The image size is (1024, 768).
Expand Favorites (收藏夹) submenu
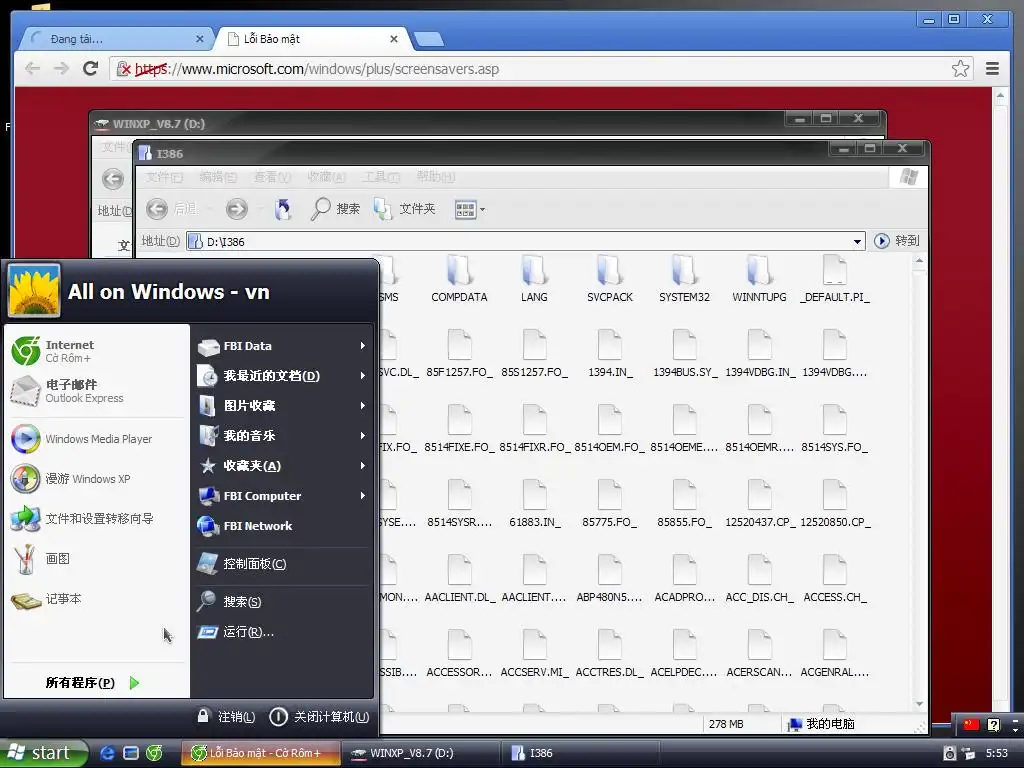[283, 466]
